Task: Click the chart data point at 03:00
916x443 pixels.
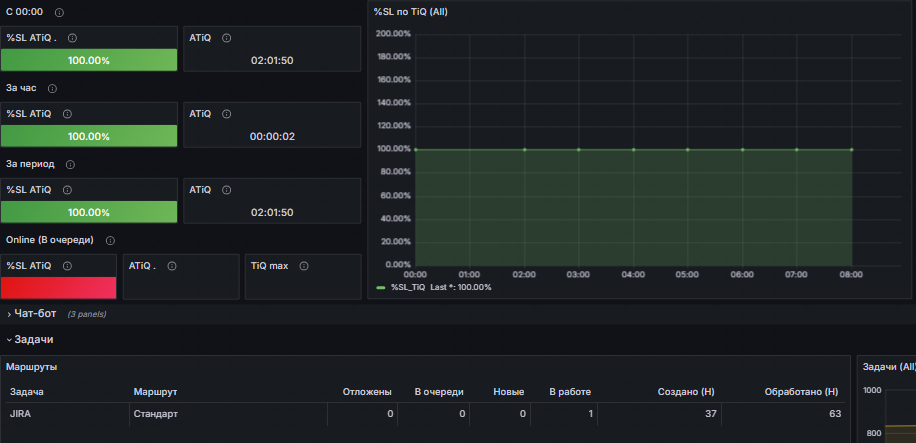Action: click(578, 150)
